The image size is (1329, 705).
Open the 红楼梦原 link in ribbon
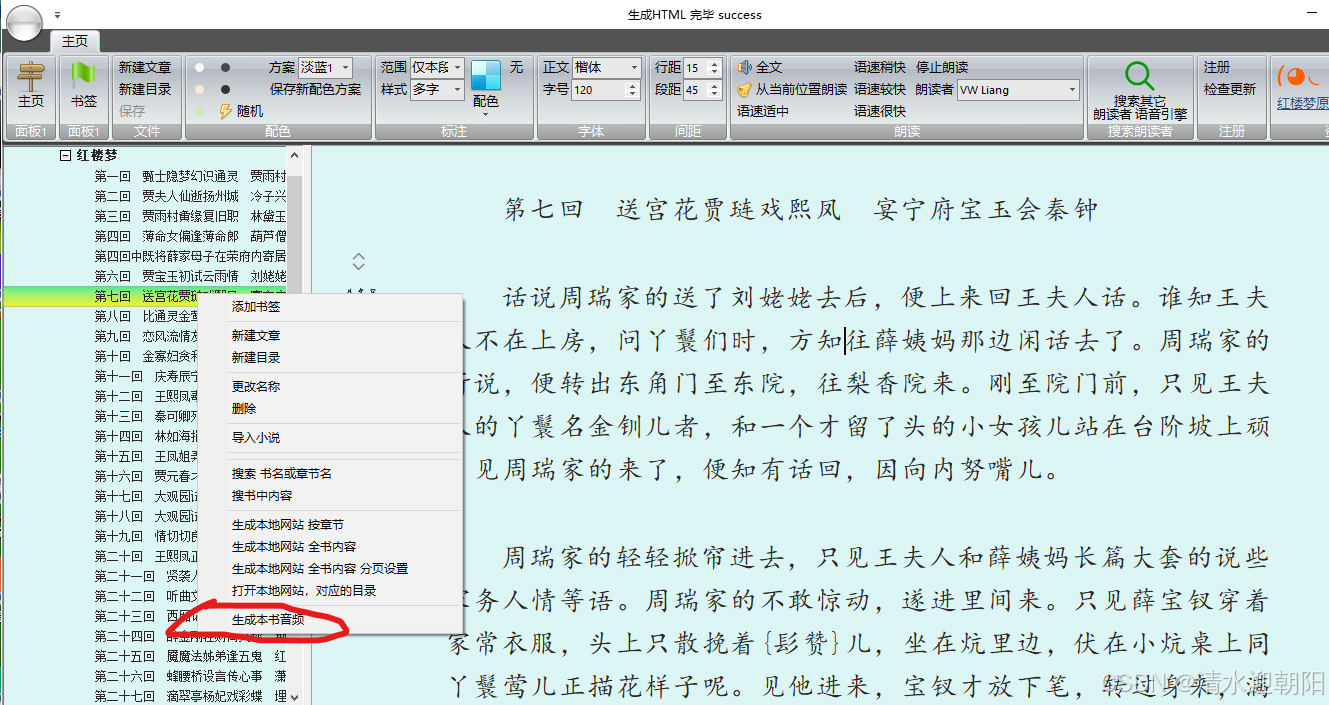(x=1303, y=104)
